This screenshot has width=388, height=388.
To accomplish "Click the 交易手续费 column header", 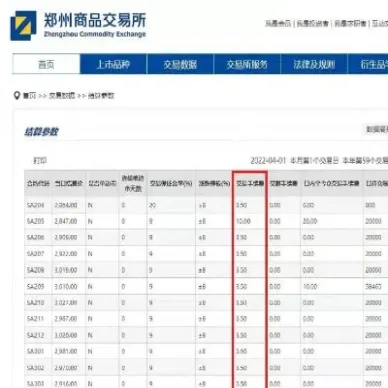I will coord(250,184).
